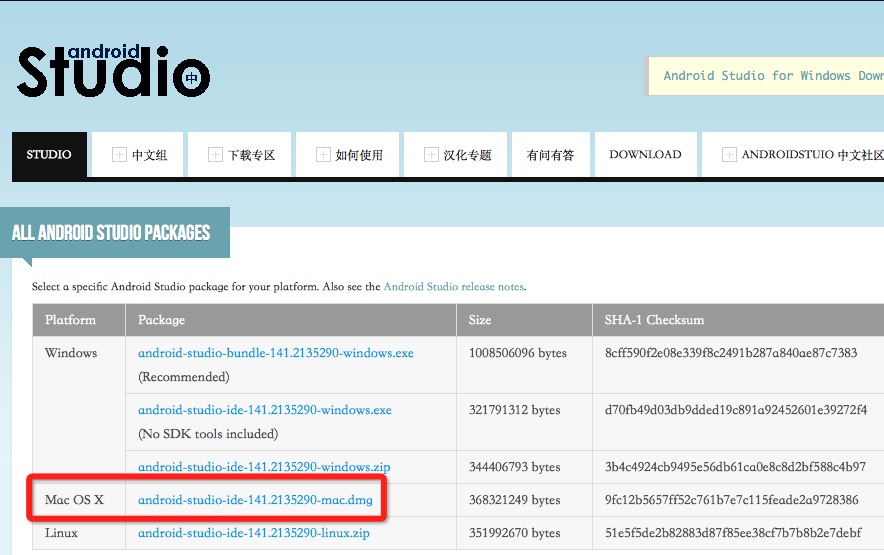Download android-studio-ide-141.2135290-linux.zip
The image size is (884, 555).
tap(254, 533)
